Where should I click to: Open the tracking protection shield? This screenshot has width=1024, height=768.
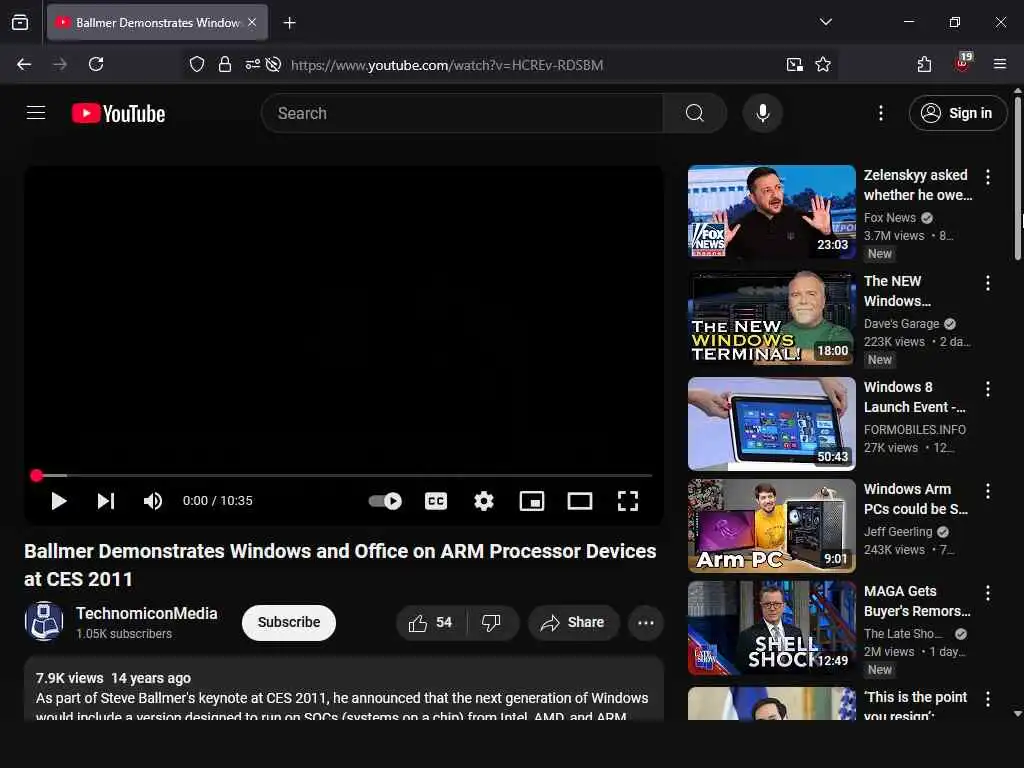coord(197,64)
